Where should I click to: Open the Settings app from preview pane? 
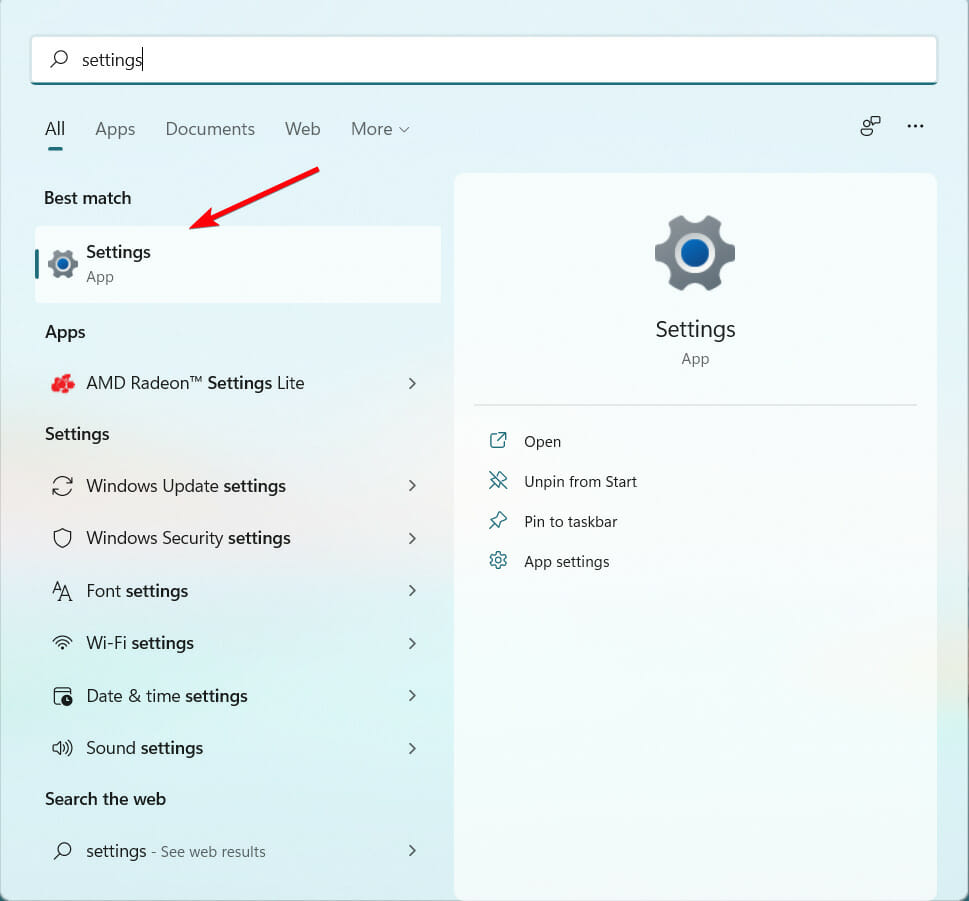[x=542, y=442]
